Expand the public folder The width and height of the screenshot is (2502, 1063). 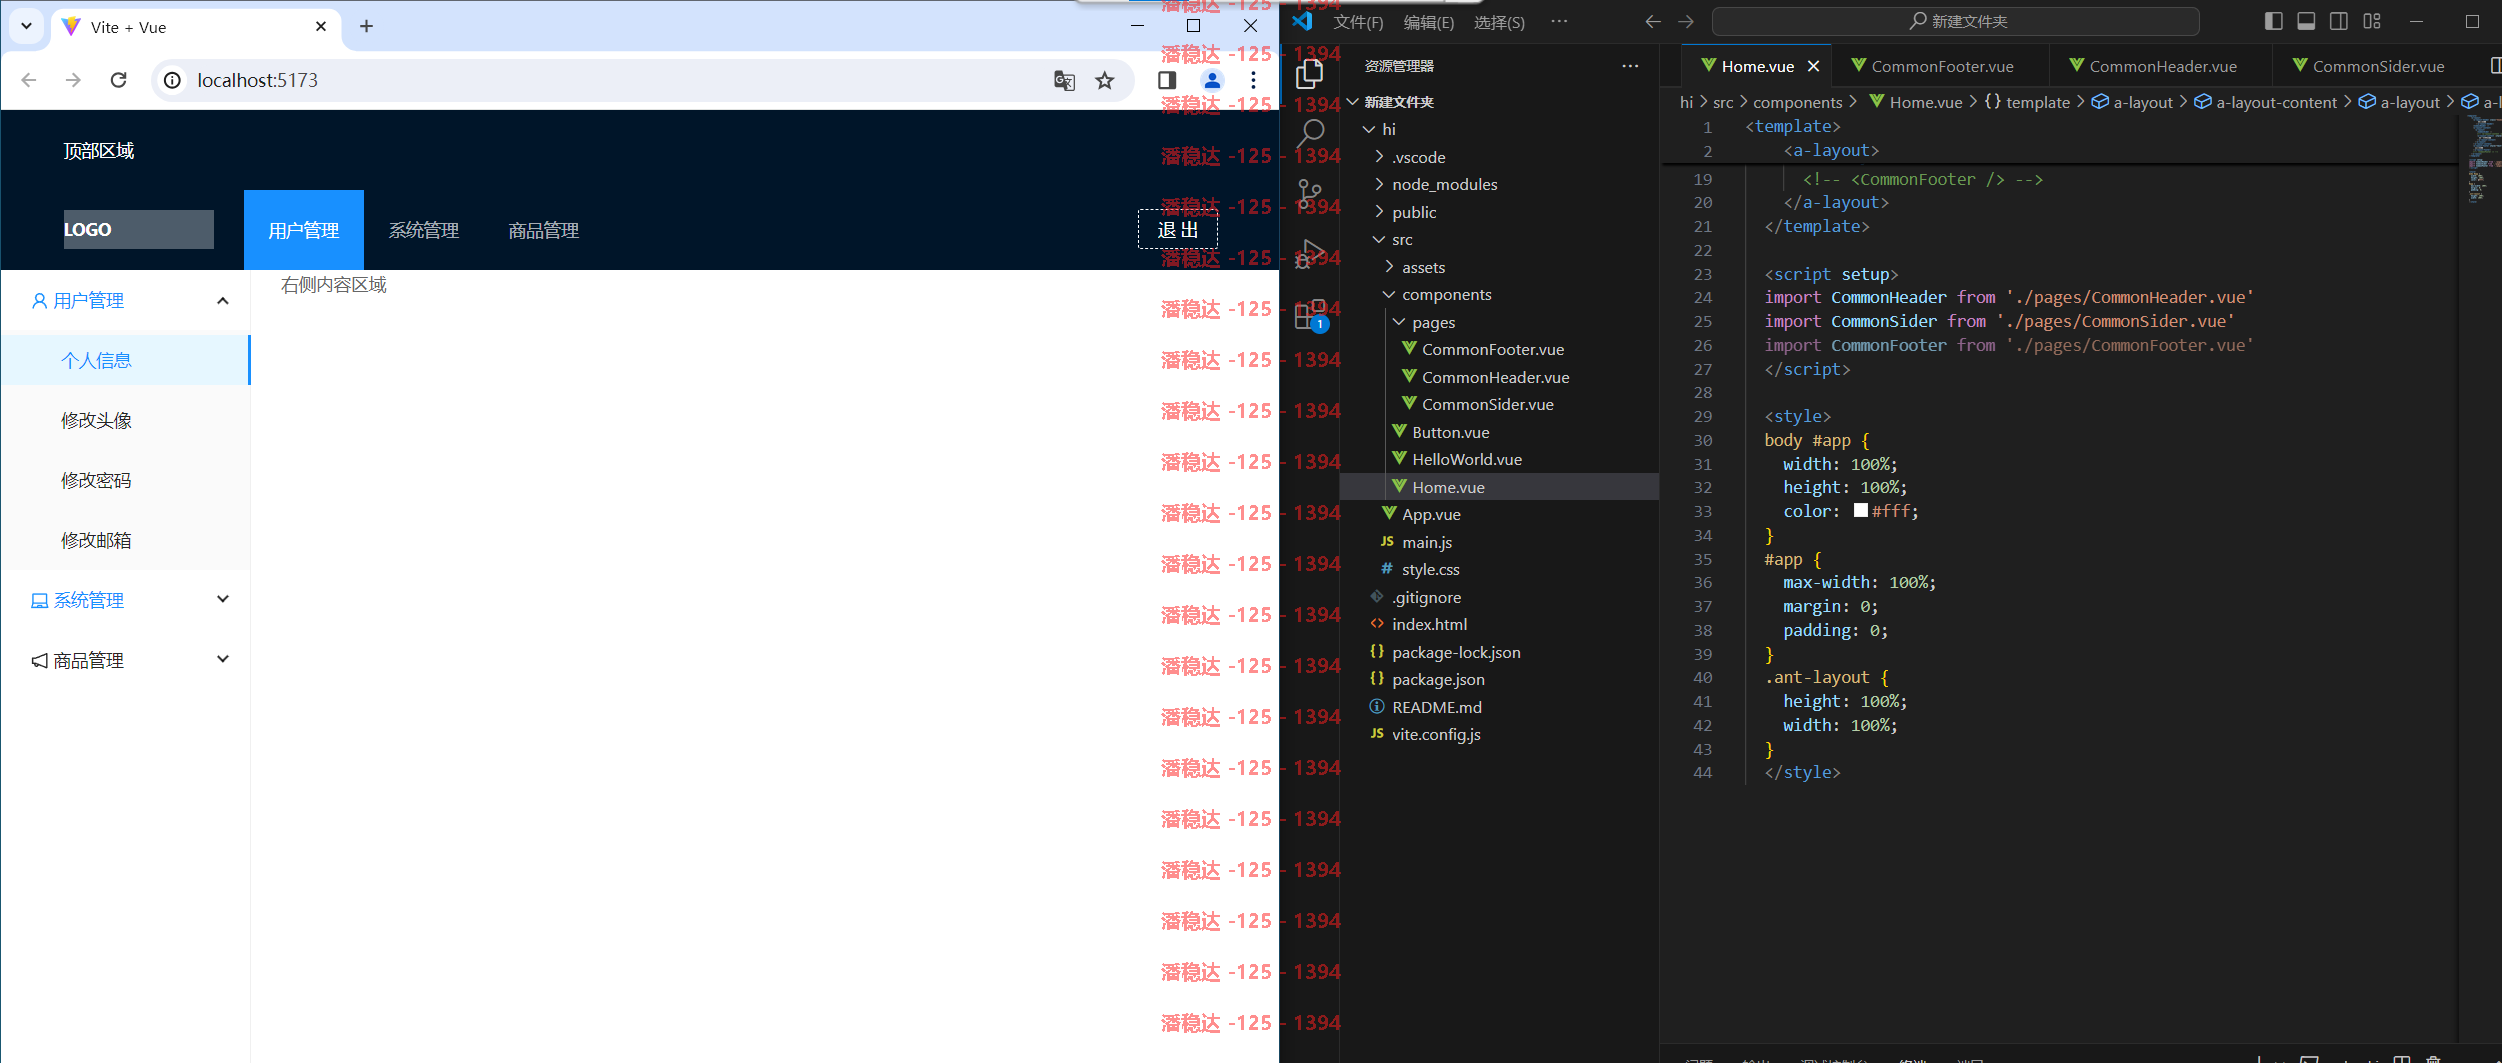pos(1499,212)
